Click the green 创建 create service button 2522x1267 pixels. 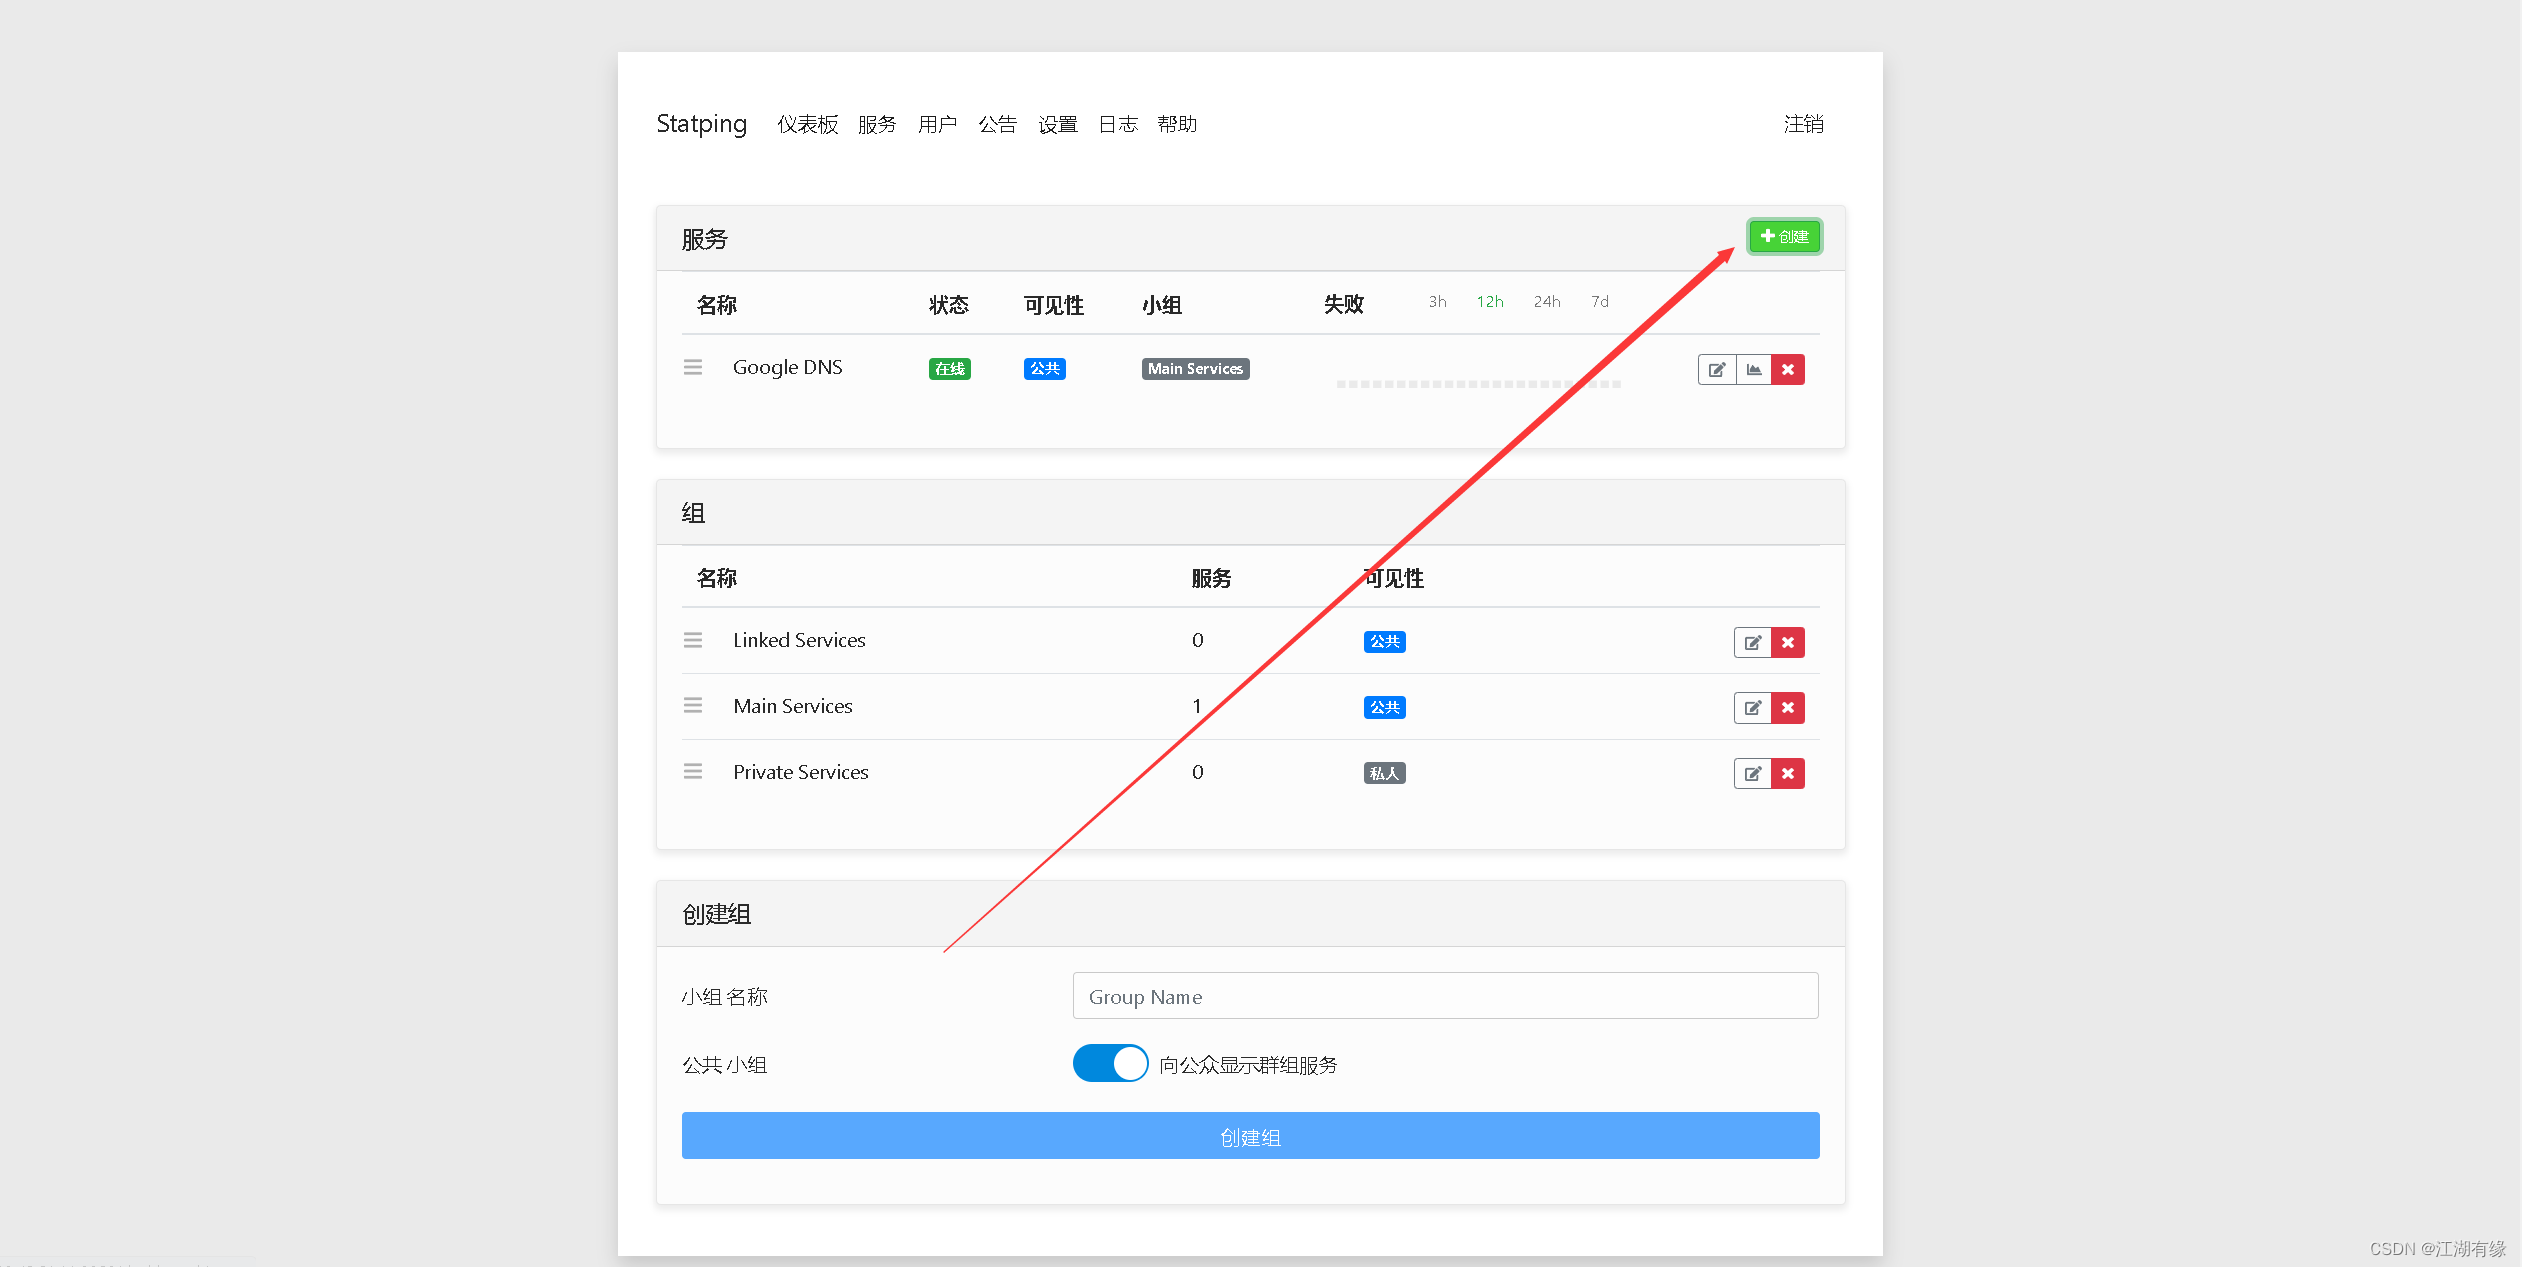tap(1784, 237)
